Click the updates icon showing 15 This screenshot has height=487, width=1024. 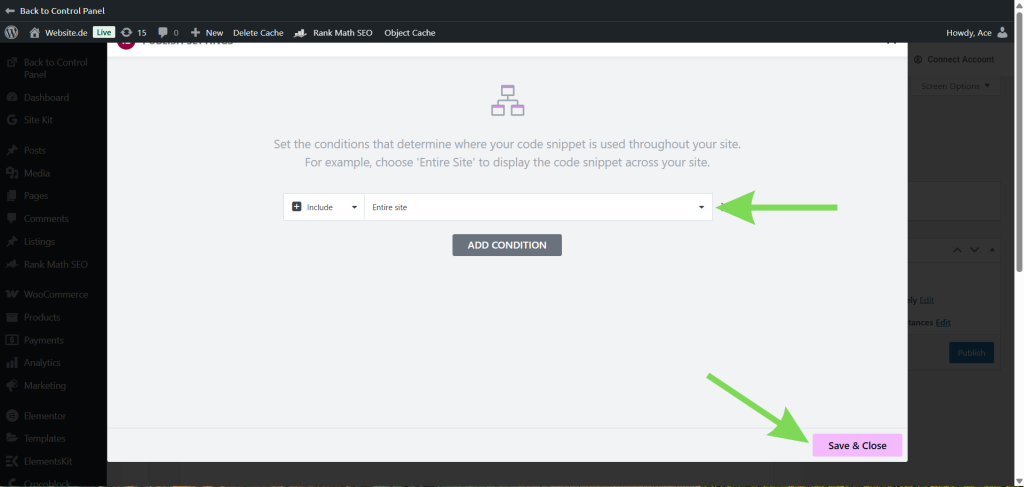[127, 33]
